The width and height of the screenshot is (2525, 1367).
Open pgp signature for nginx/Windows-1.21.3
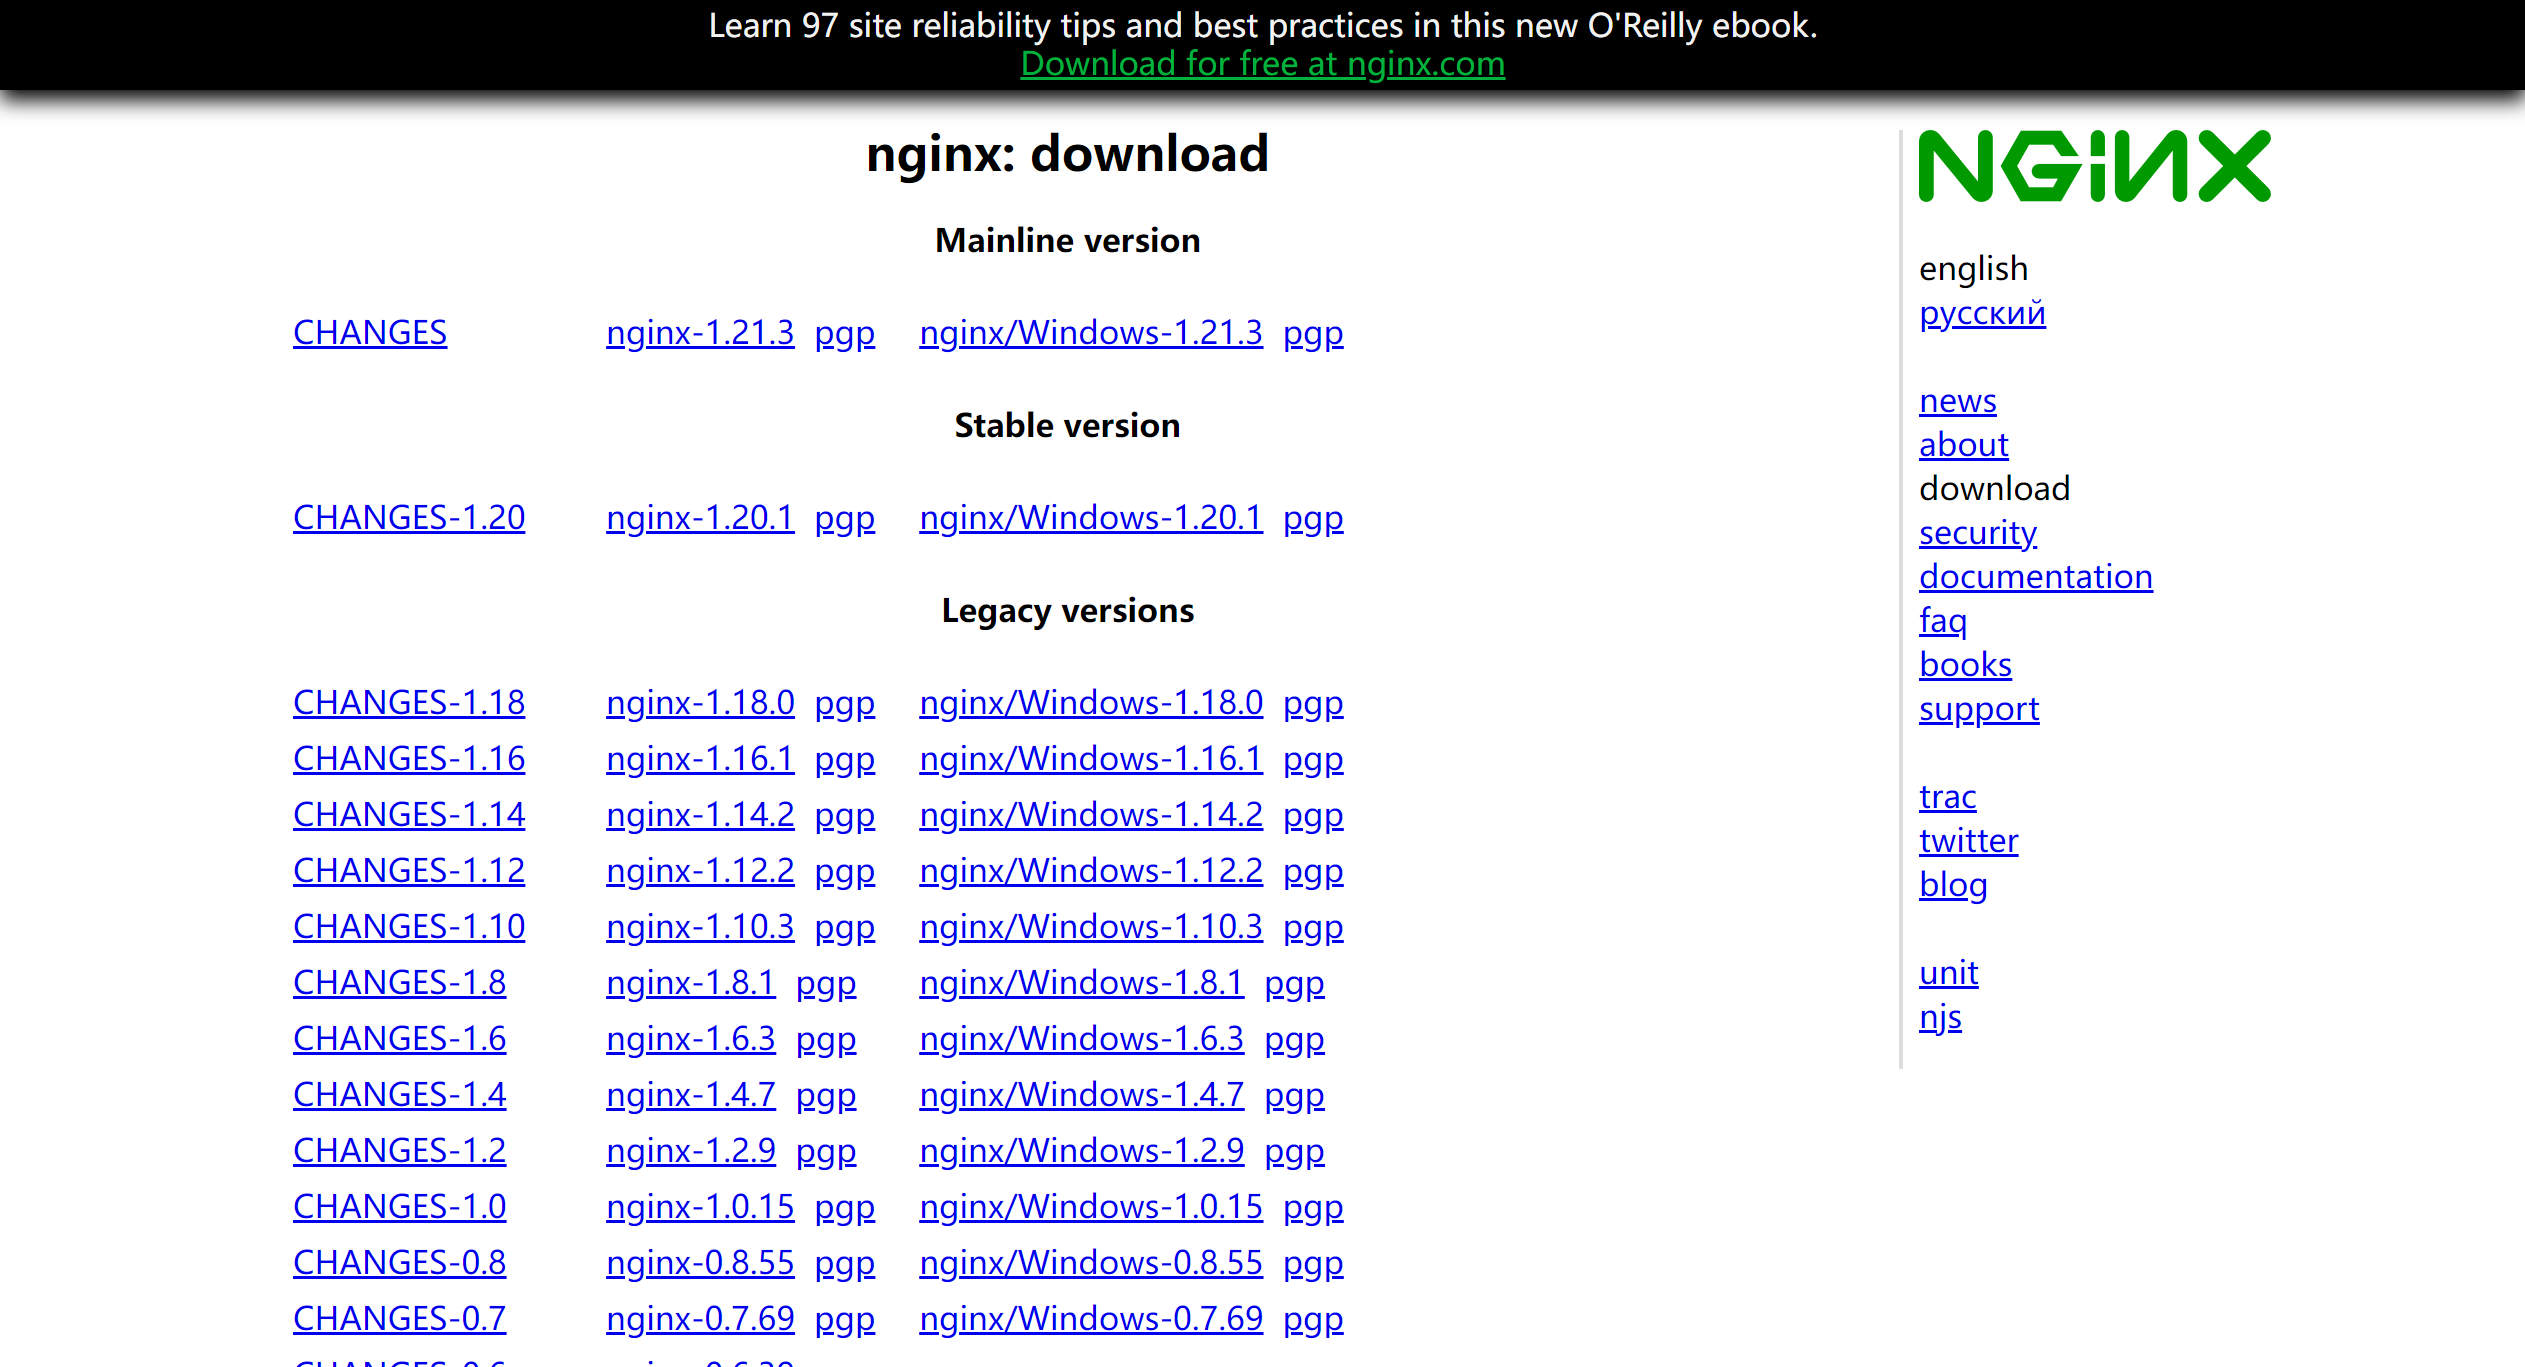pos(1312,333)
